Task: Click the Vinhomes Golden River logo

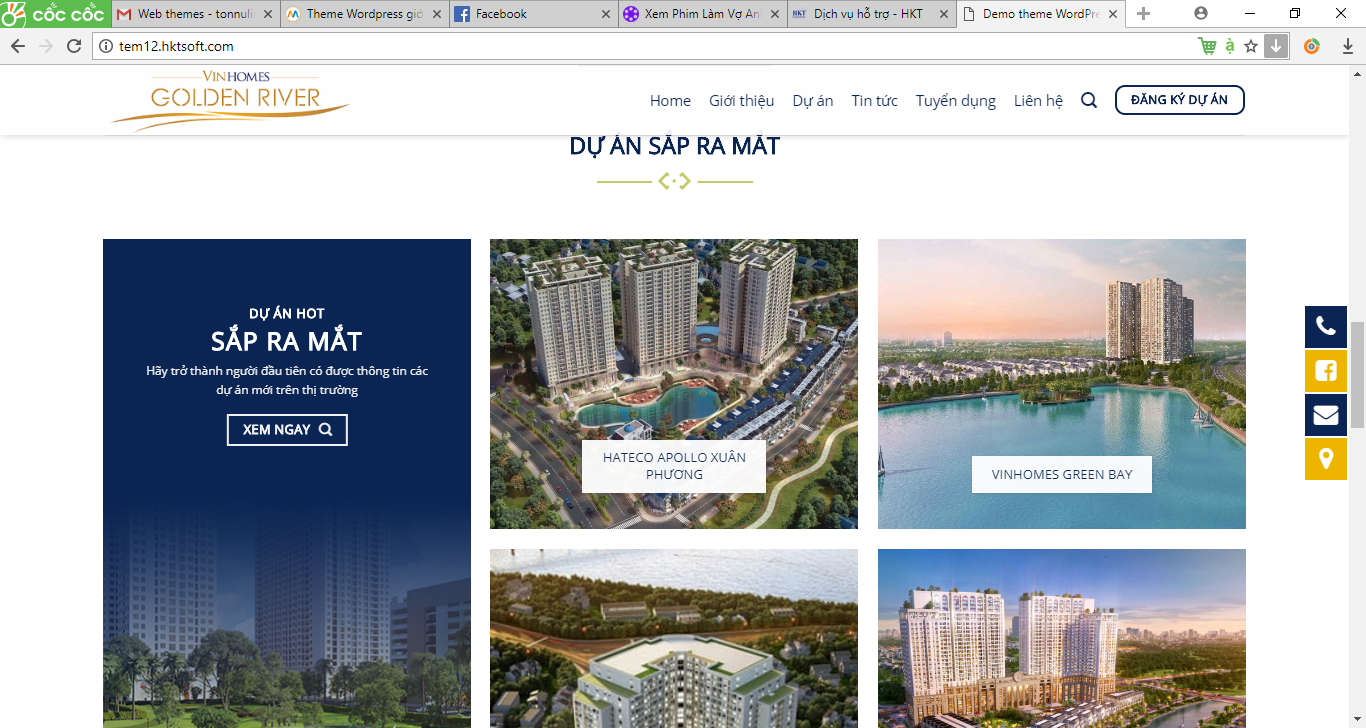Action: coord(230,100)
